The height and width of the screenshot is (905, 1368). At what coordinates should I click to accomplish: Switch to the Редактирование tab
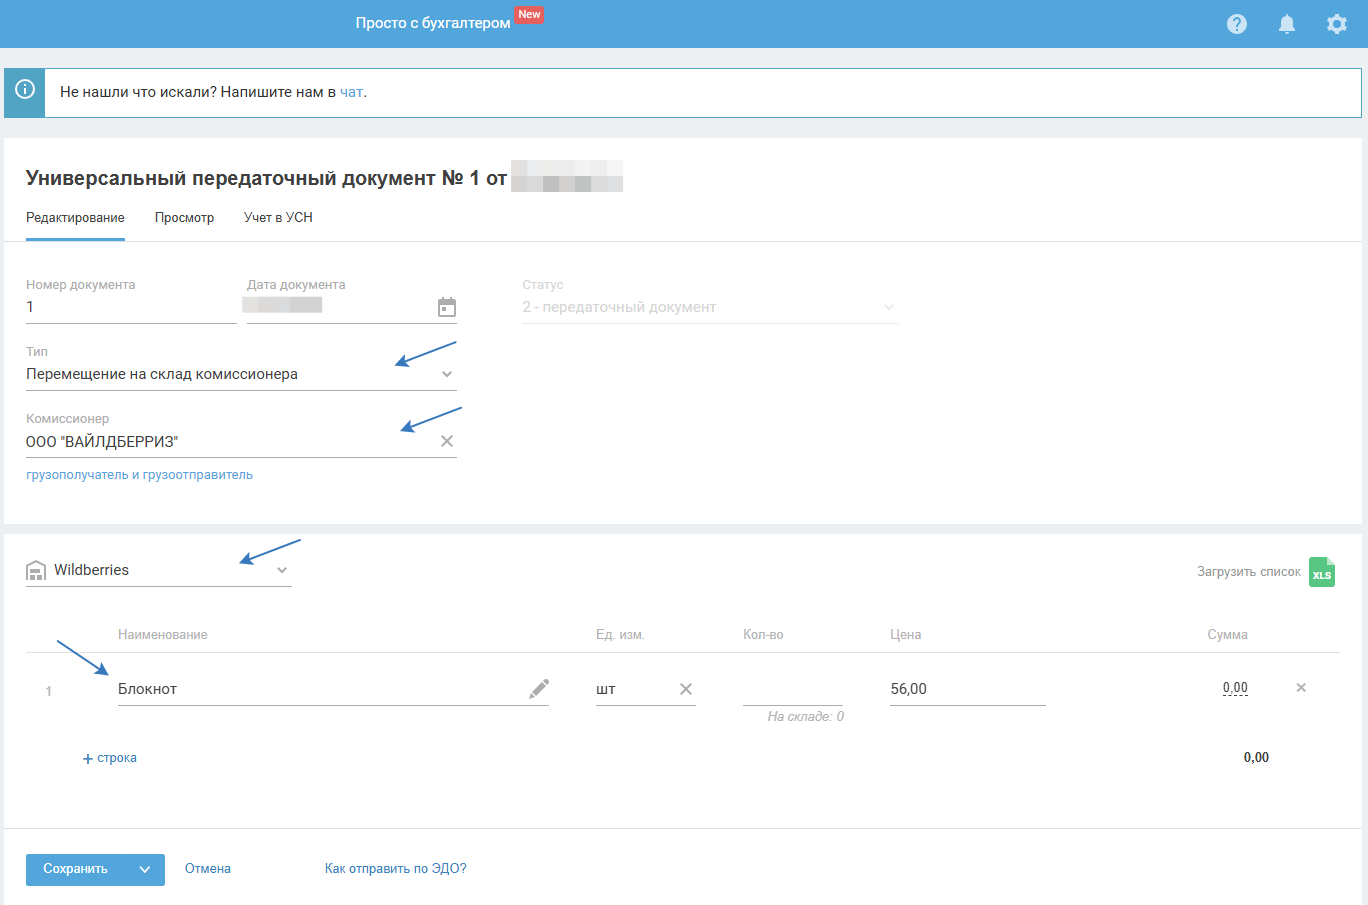pyautogui.click(x=75, y=218)
